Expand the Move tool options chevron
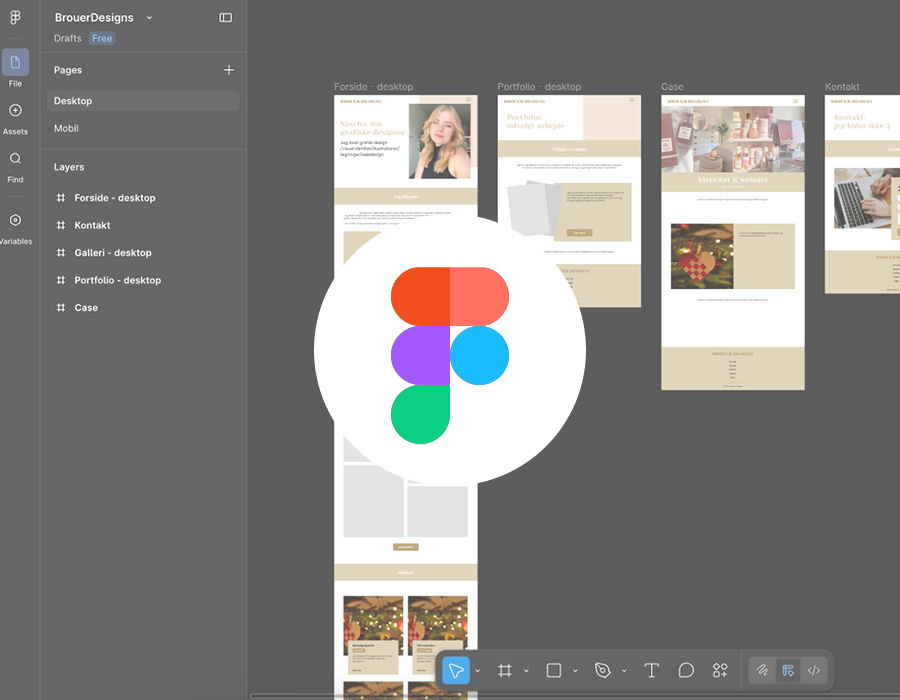This screenshot has width=900, height=700. click(478, 671)
